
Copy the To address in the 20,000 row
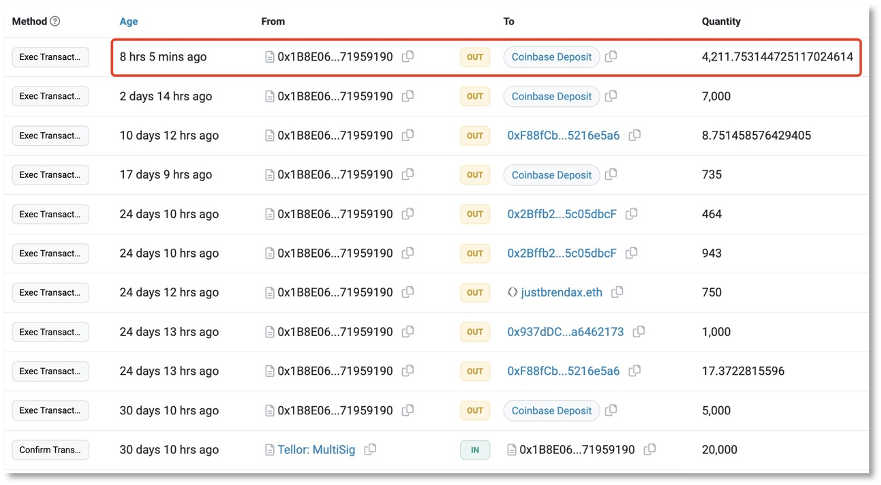coord(650,449)
